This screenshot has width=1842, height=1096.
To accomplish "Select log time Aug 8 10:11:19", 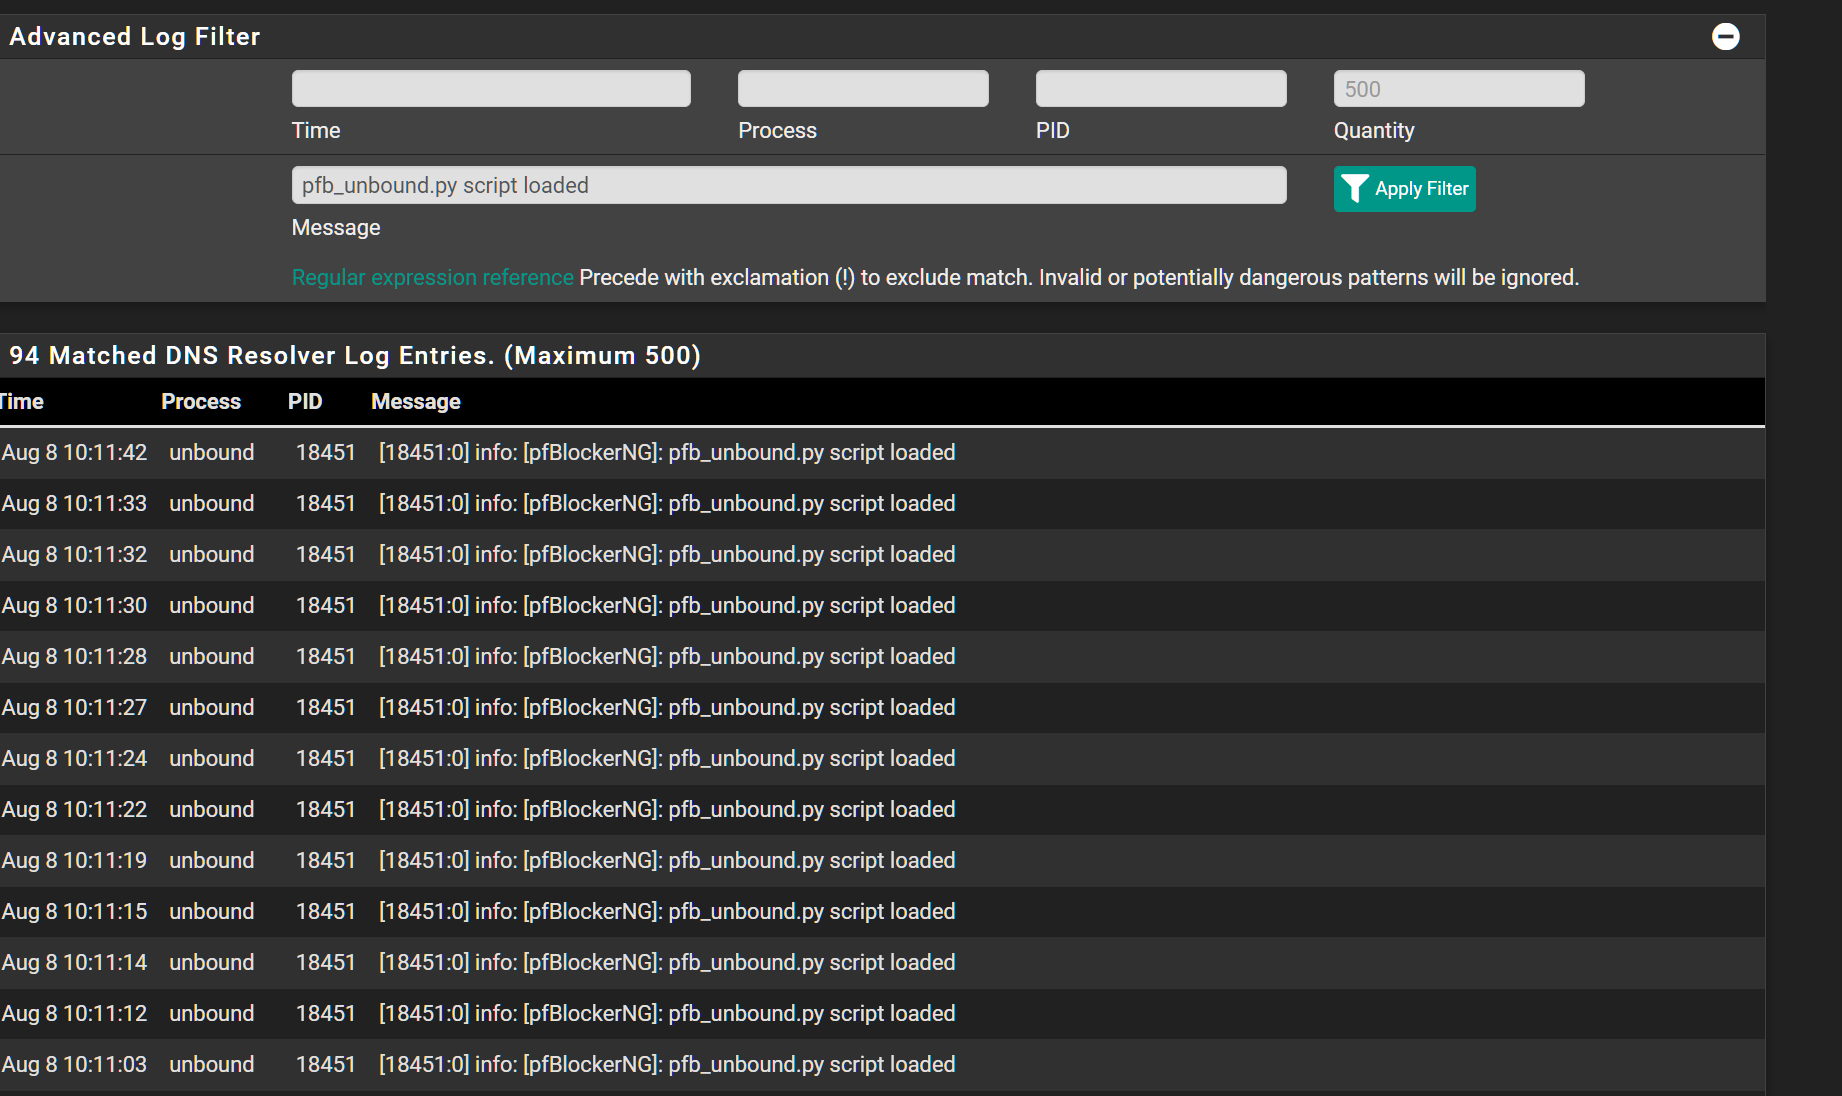I will (x=74, y=861).
